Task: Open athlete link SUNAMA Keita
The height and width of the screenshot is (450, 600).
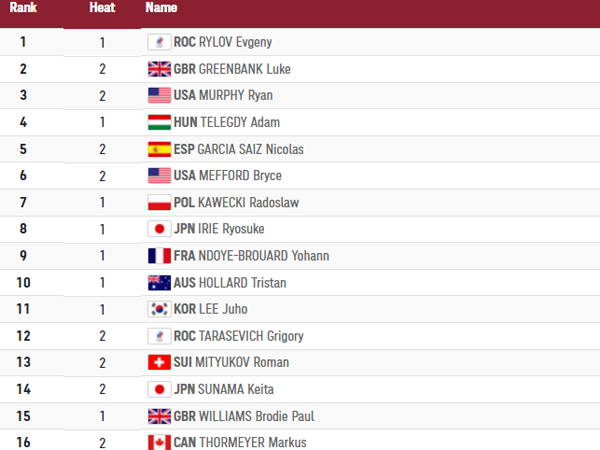Action: 237,389
